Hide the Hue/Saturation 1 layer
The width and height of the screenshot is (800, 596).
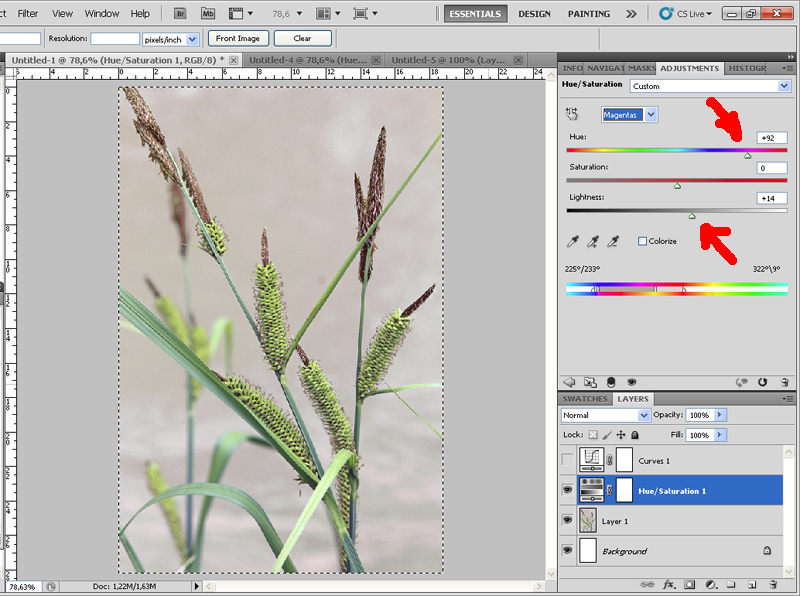click(x=567, y=490)
